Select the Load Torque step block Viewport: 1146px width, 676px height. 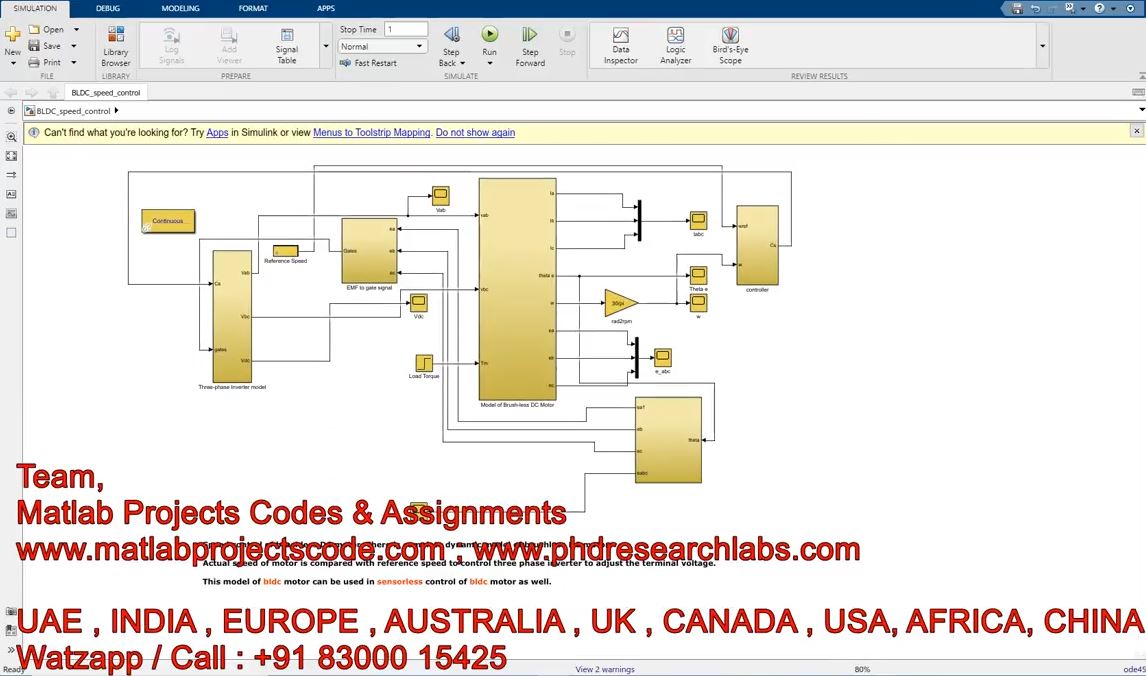click(424, 363)
